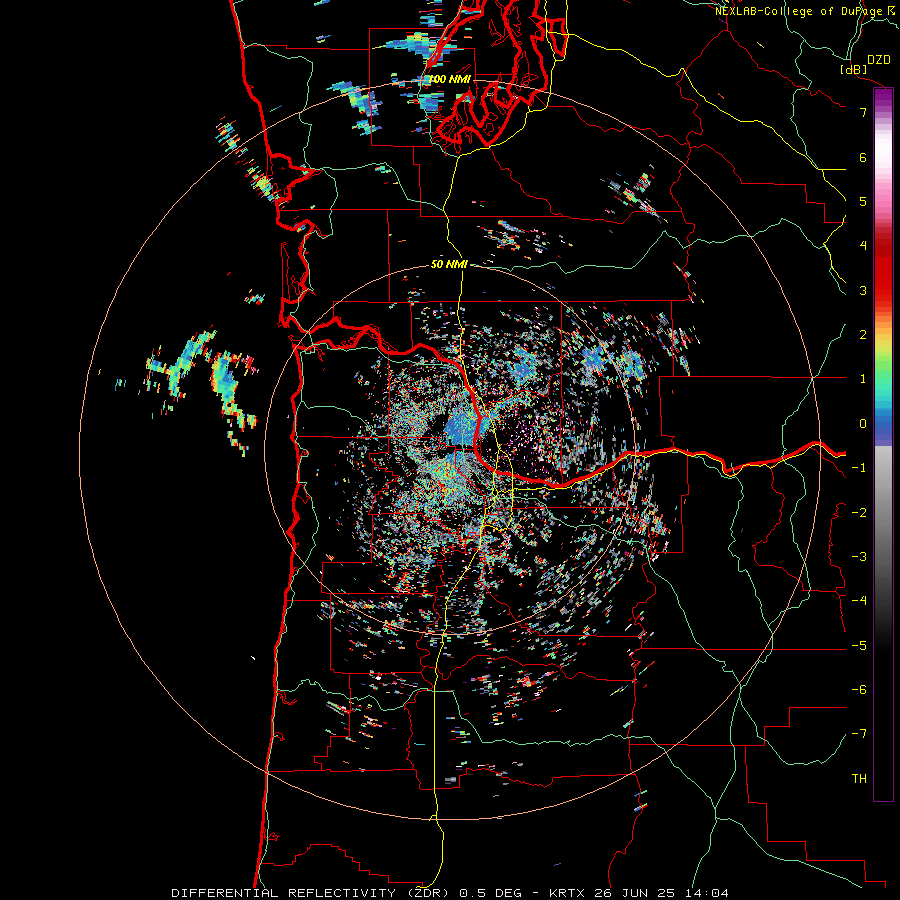900x900 pixels.
Task: Click the 0.5 DEG elevation text
Action: coord(491,893)
